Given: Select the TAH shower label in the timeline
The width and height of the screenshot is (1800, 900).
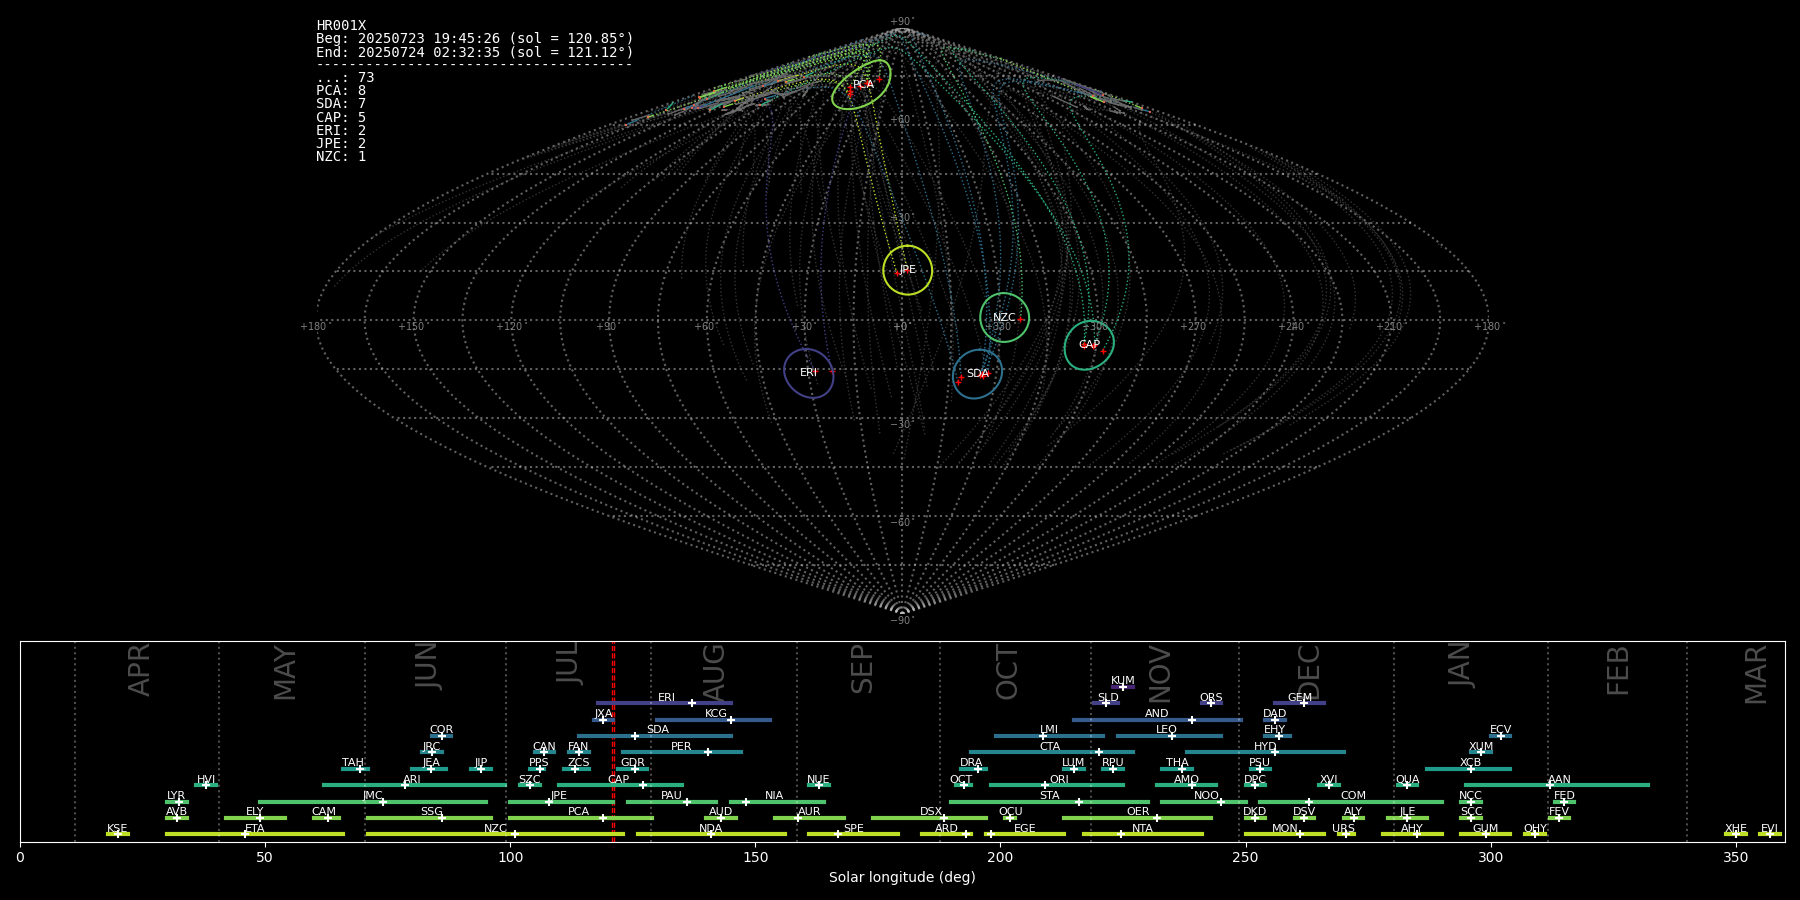Looking at the screenshot, I should click(353, 763).
